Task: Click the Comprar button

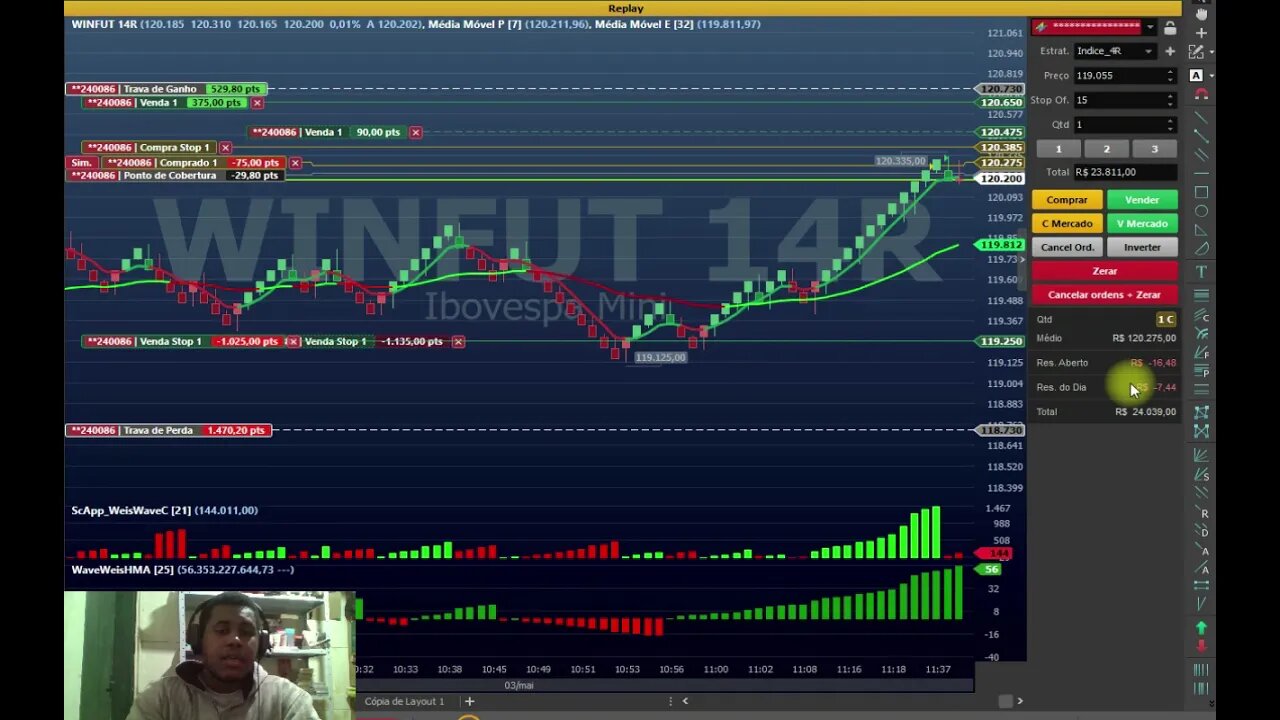Action: tap(1067, 200)
